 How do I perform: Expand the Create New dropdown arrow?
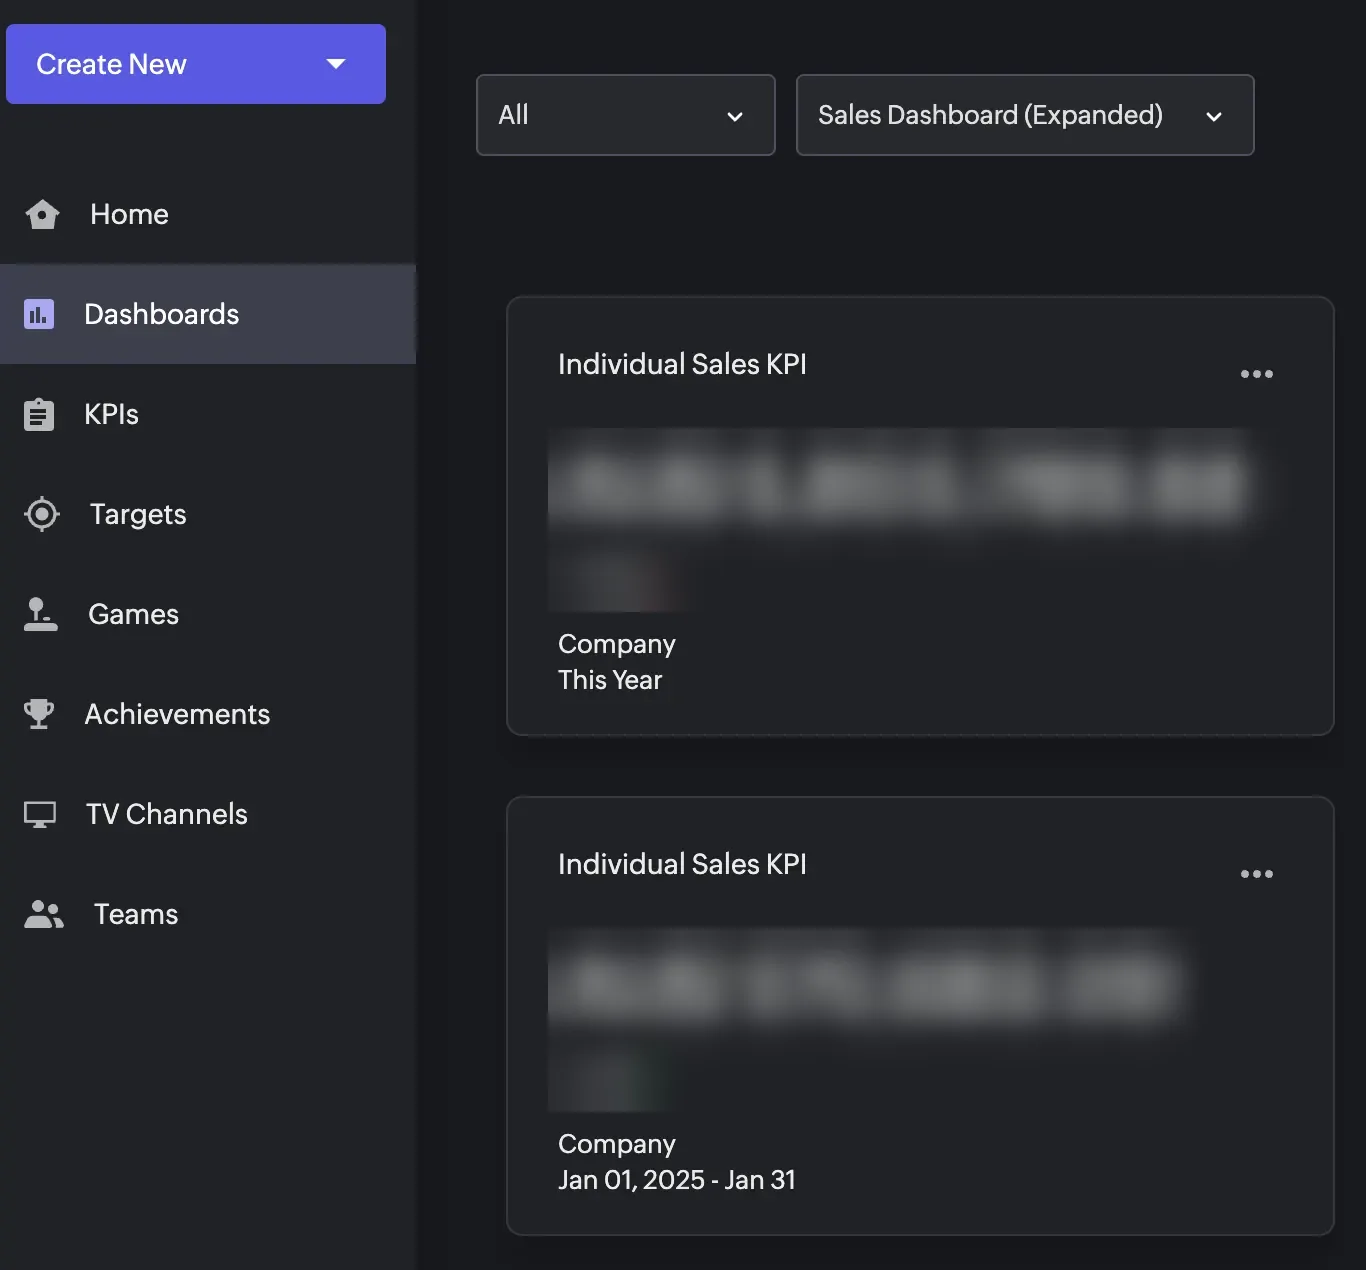tap(336, 64)
